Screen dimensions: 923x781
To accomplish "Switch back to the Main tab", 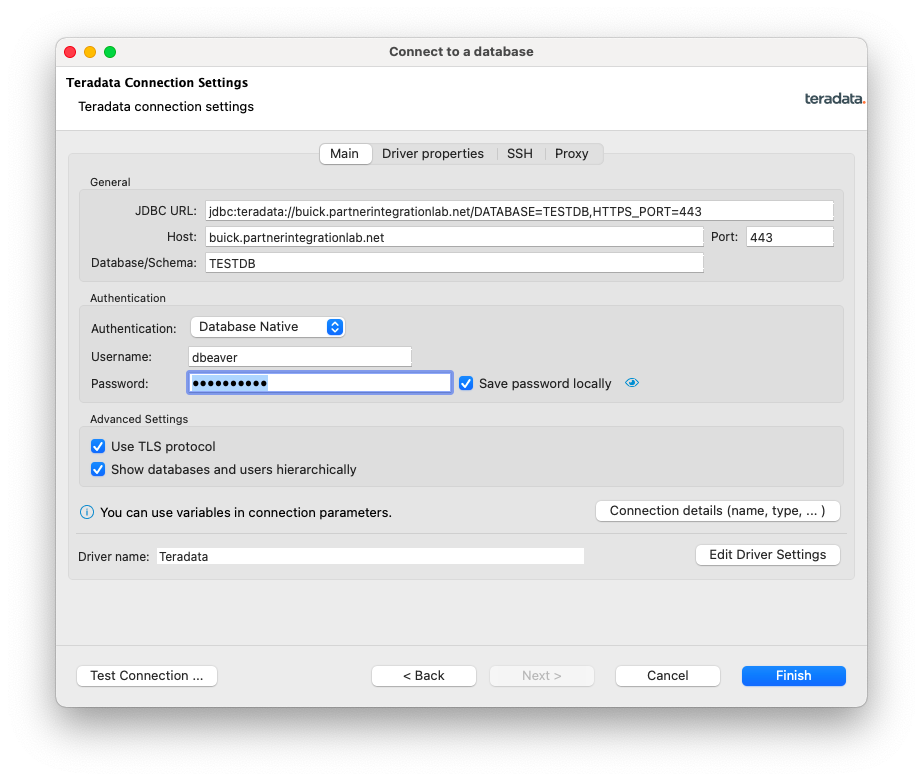I will tap(345, 153).
